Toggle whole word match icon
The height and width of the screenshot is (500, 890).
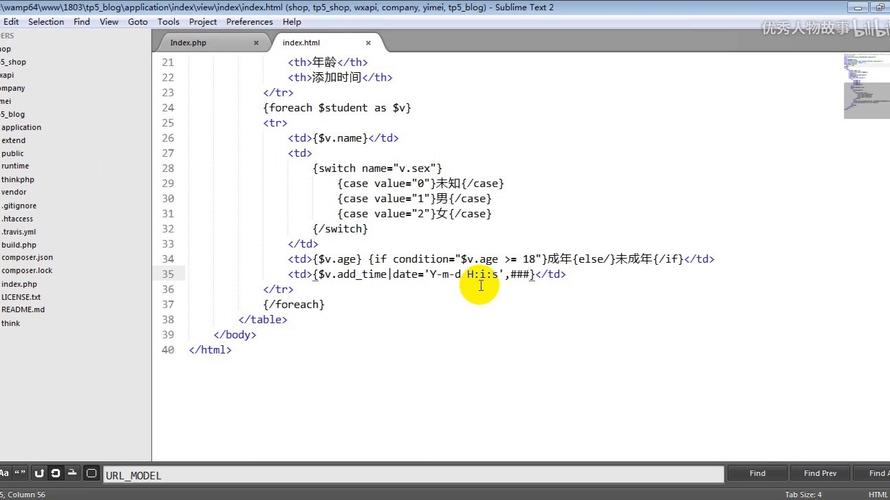[x=21, y=473]
